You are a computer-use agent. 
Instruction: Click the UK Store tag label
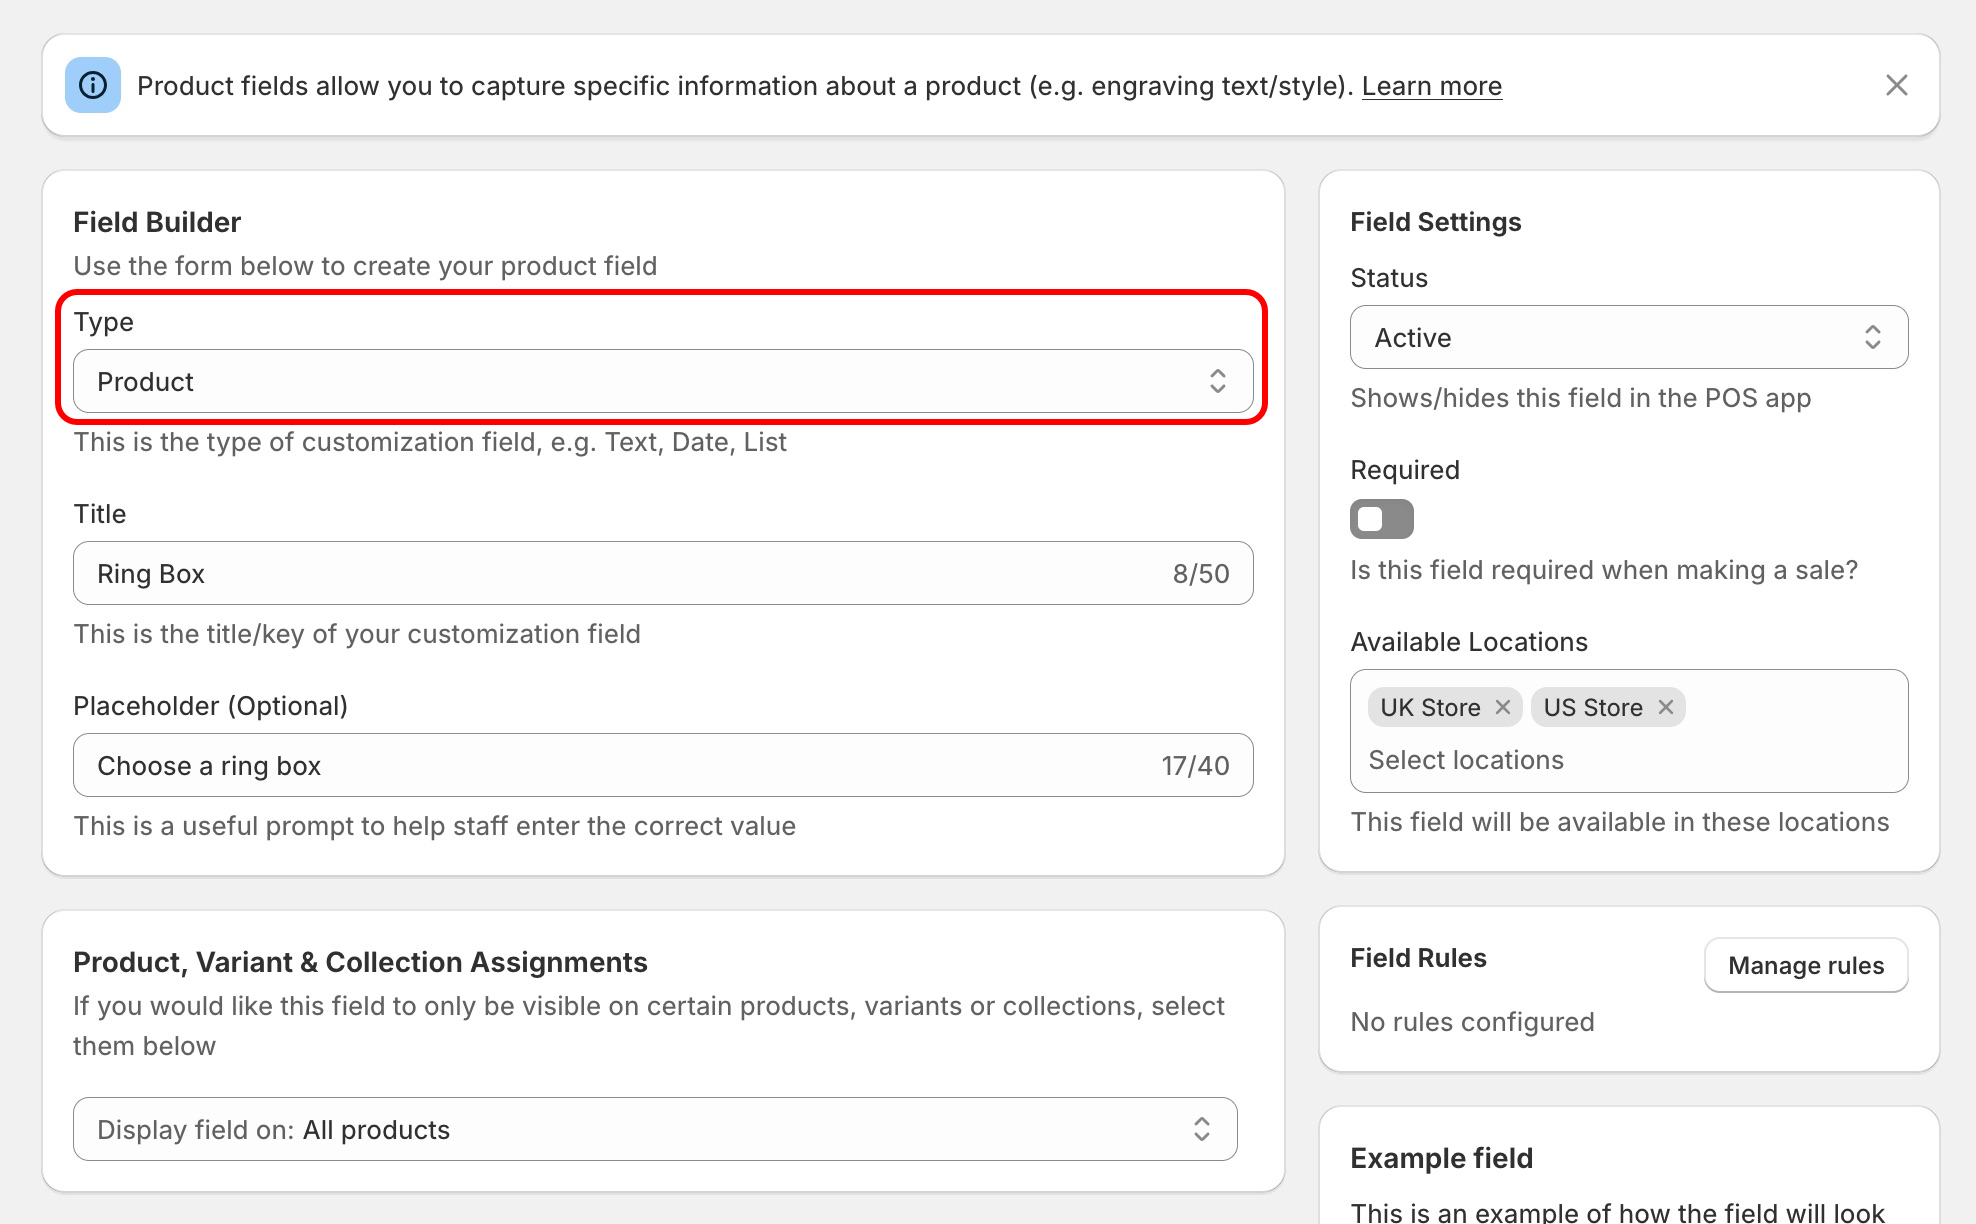[1430, 707]
